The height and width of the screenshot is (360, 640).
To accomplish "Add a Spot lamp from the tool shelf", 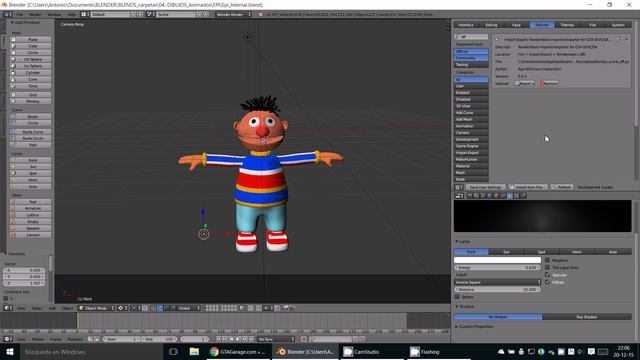I will [x=31, y=173].
